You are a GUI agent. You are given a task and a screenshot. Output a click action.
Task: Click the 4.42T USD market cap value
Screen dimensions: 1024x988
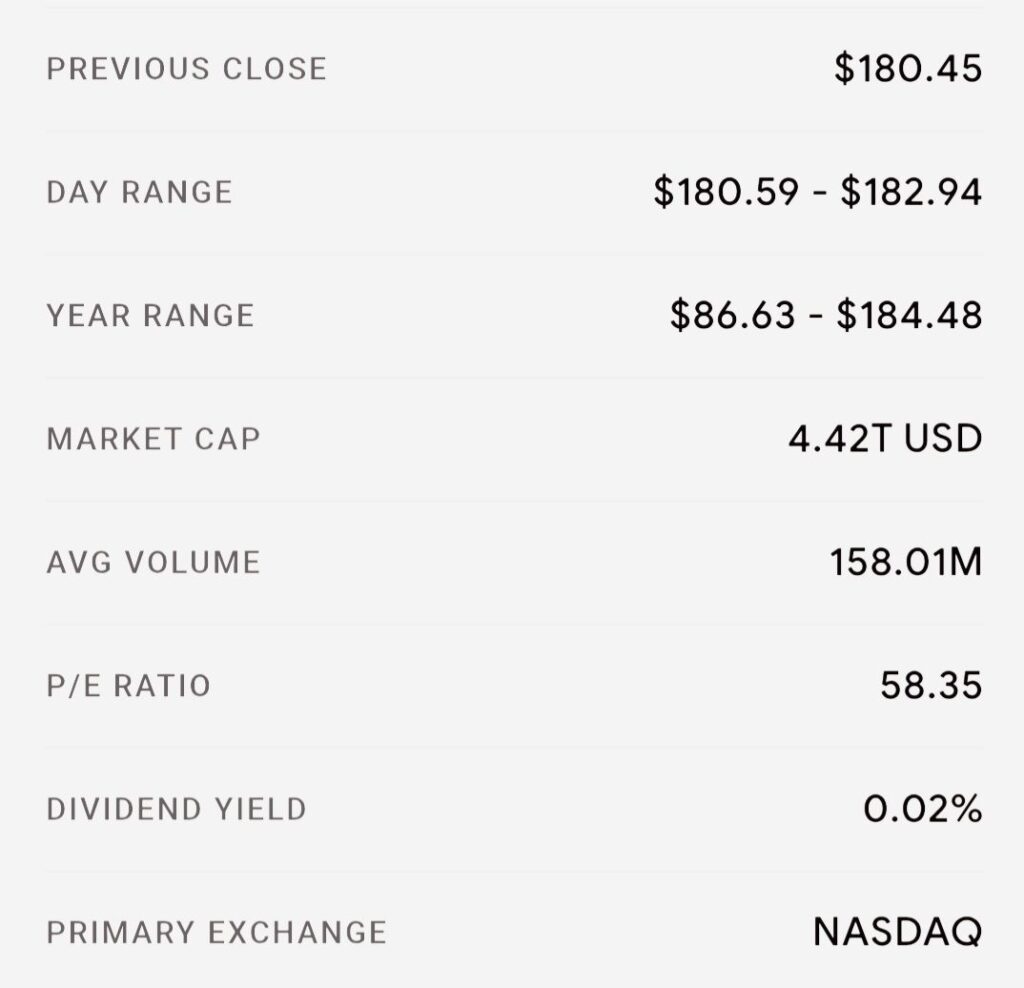pyautogui.click(x=885, y=438)
